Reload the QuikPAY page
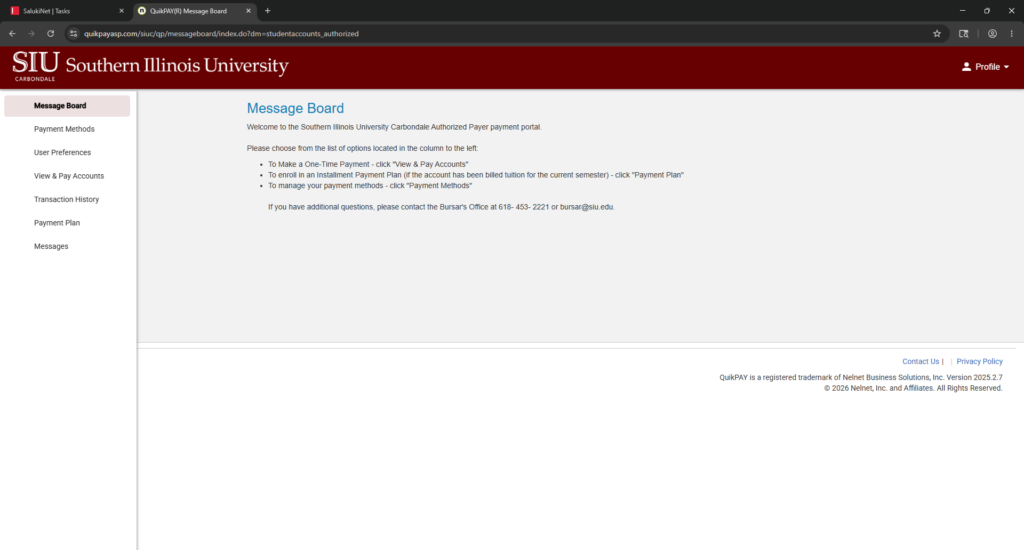Viewport: 1024px width, 550px height. pos(50,33)
